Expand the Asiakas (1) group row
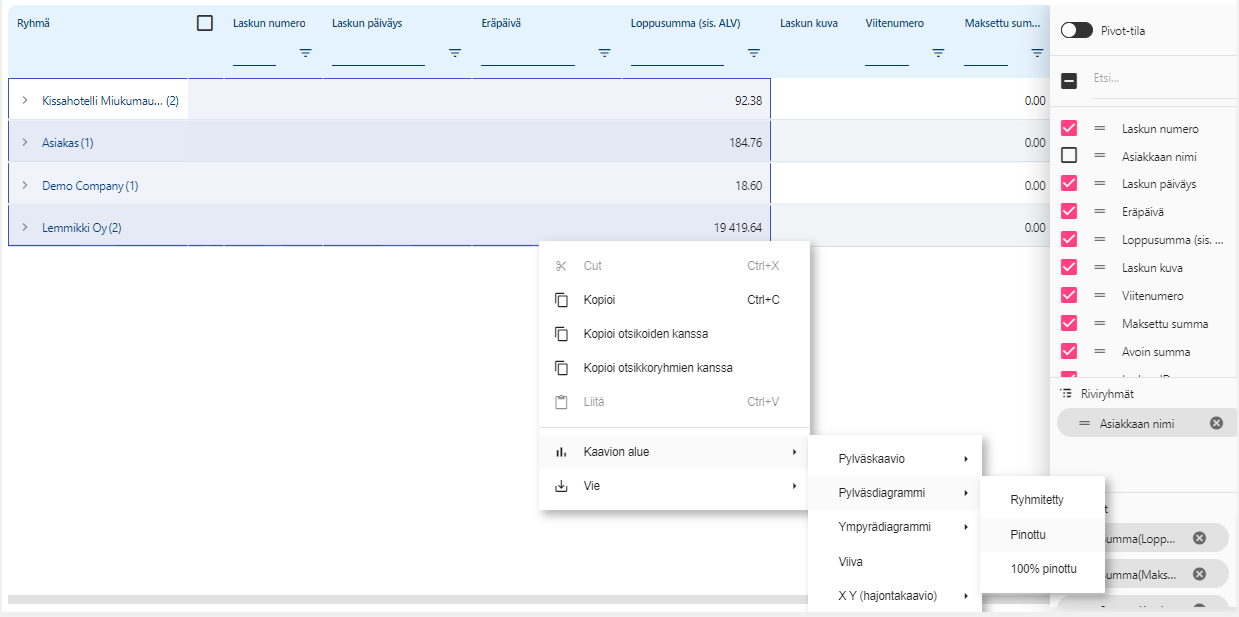The image size is (1239, 617). click(x=25, y=142)
